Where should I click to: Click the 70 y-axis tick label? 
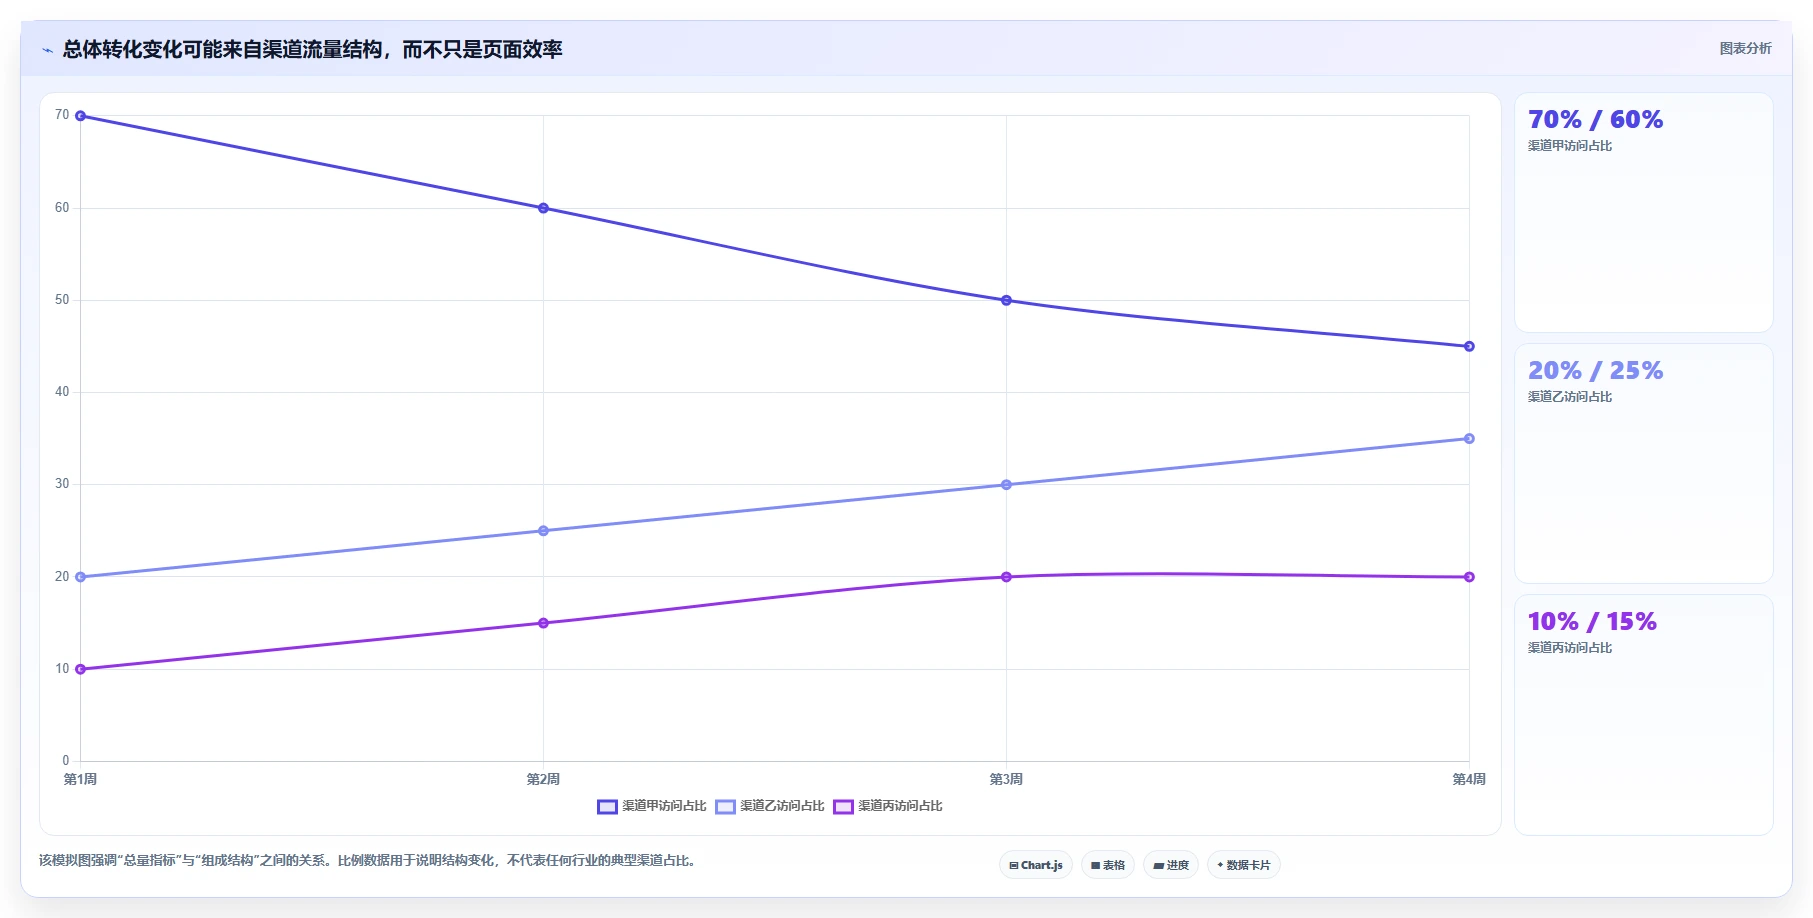click(x=62, y=115)
